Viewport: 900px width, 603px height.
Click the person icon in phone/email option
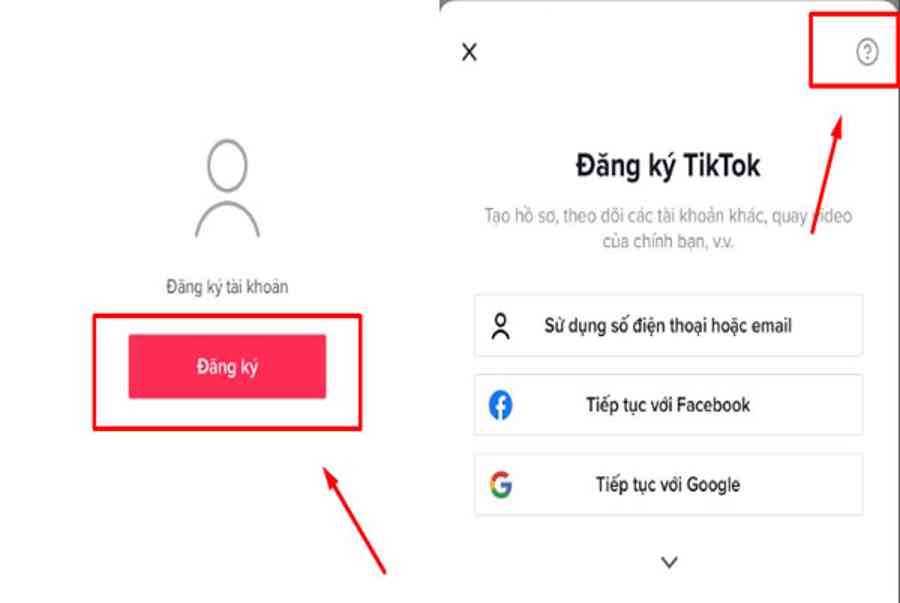click(x=501, y=326)
